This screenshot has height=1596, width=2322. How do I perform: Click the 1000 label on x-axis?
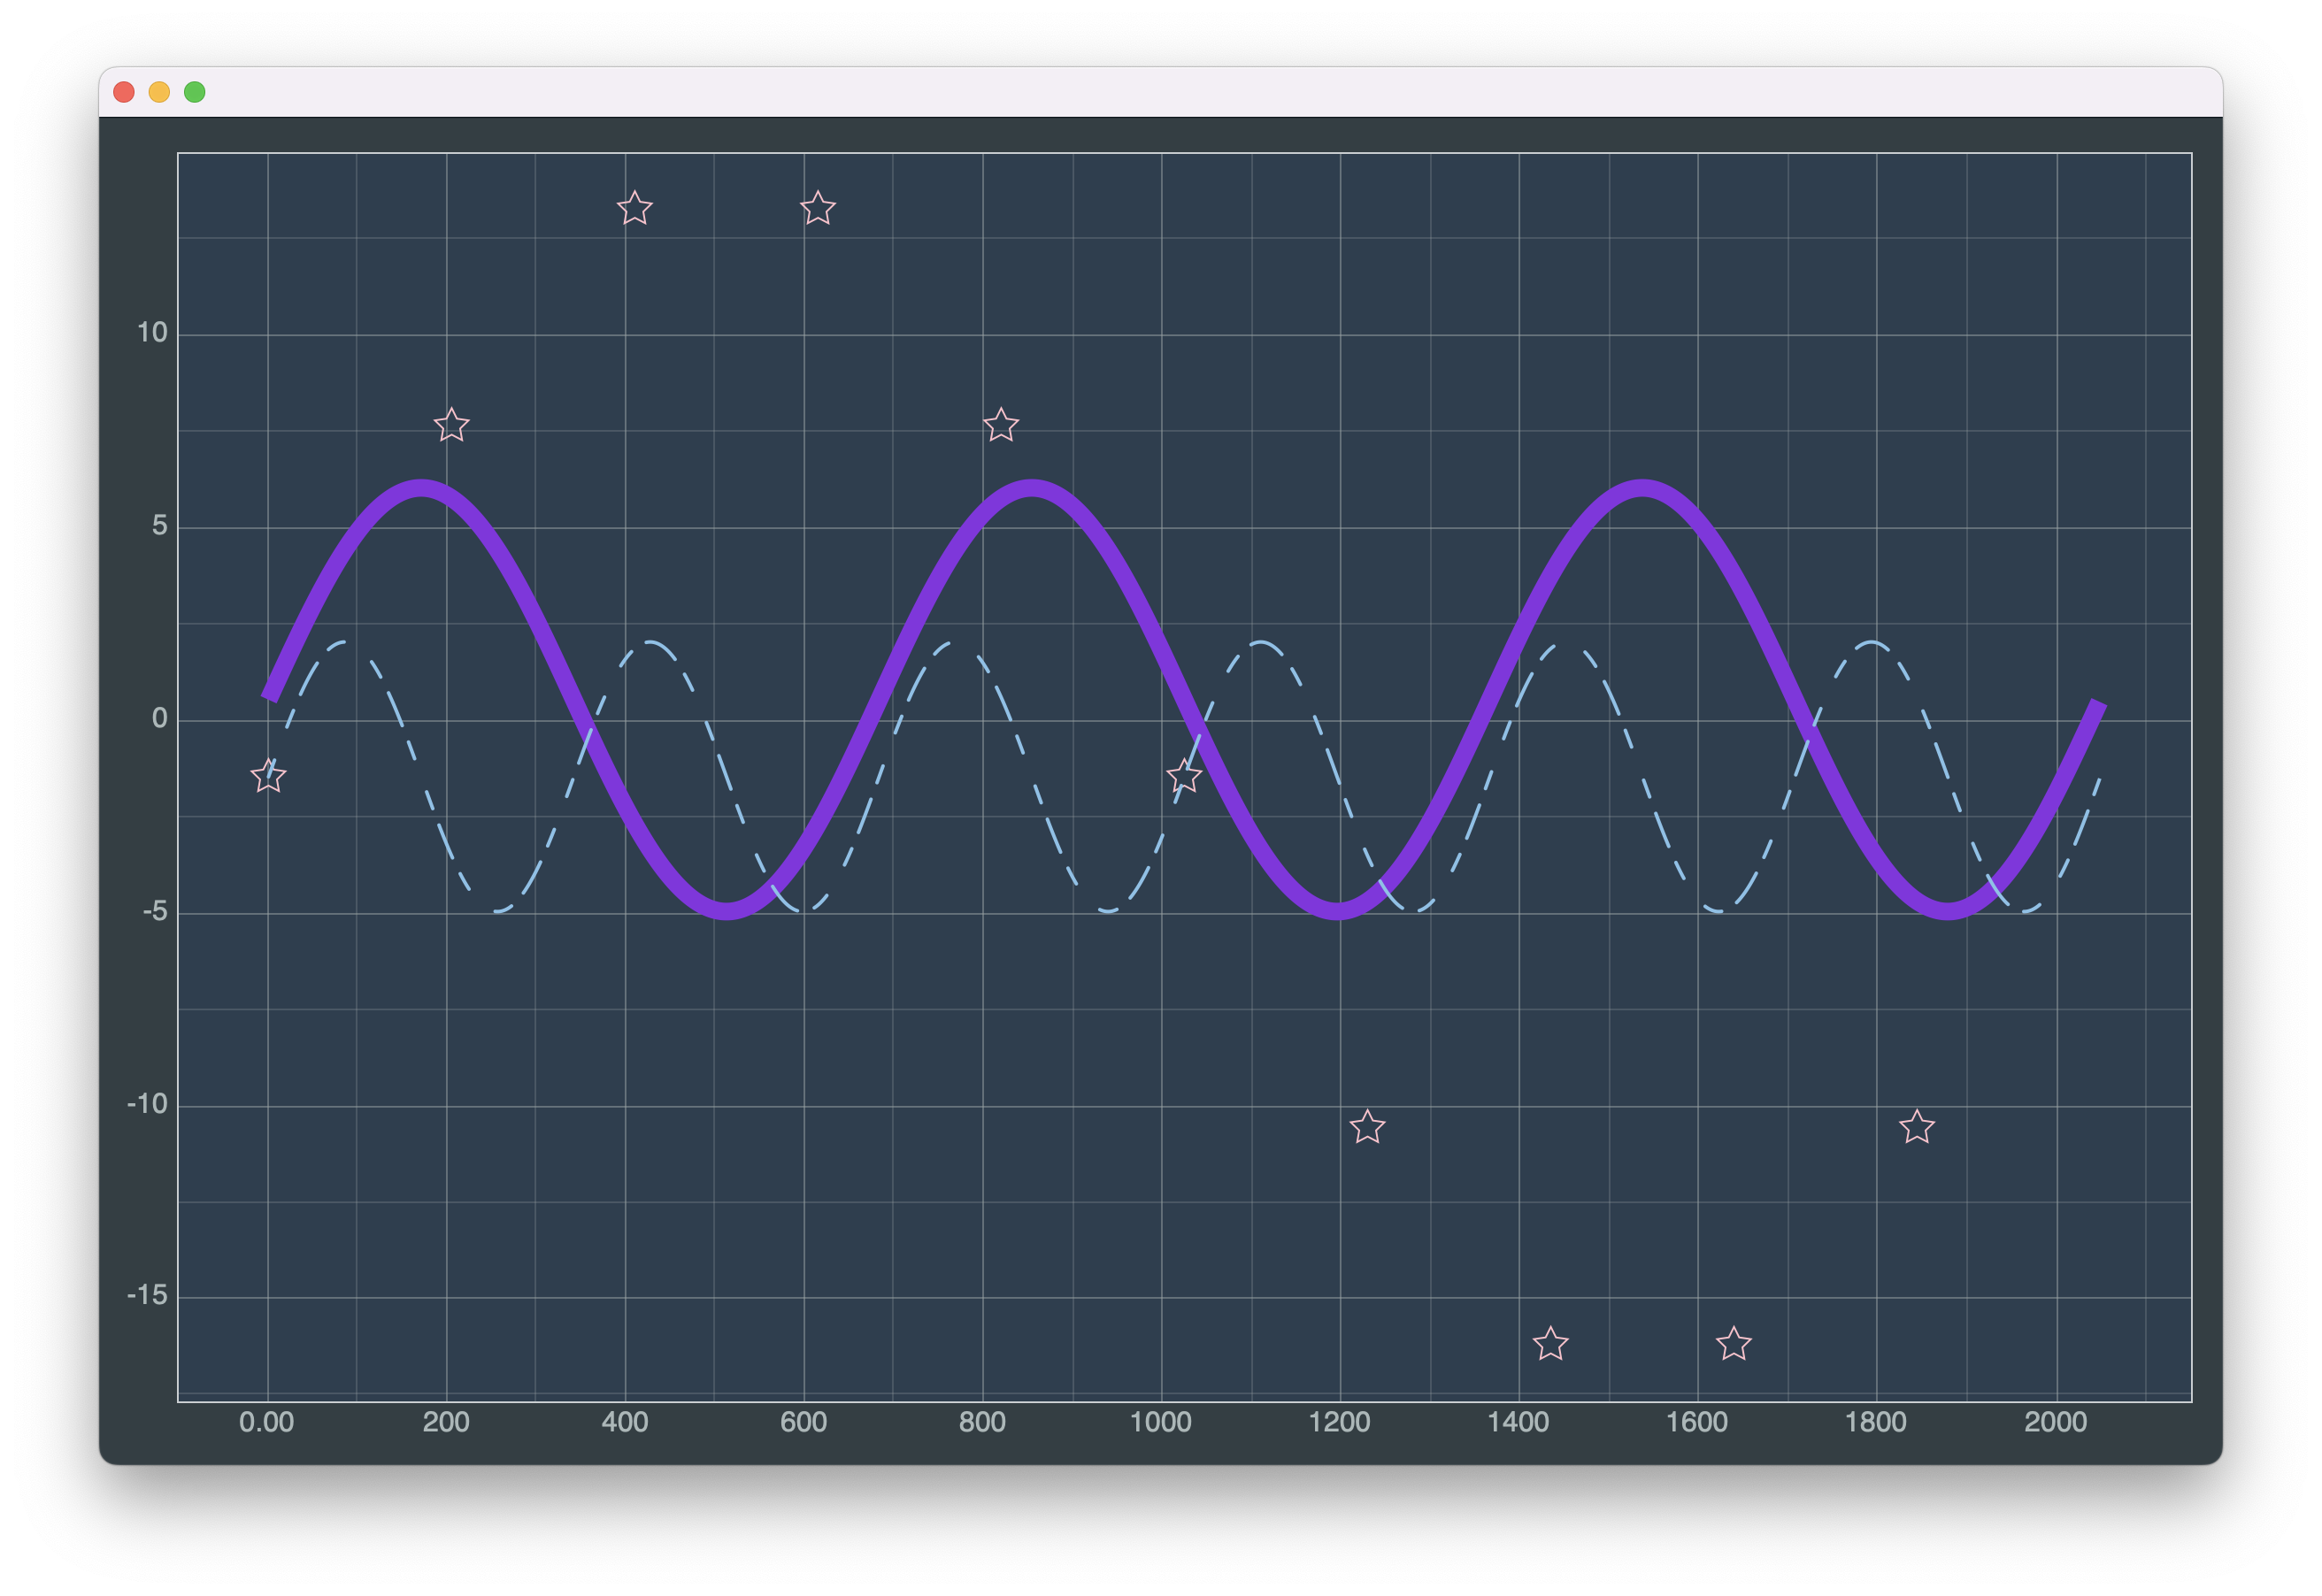coord(1160,1422)
